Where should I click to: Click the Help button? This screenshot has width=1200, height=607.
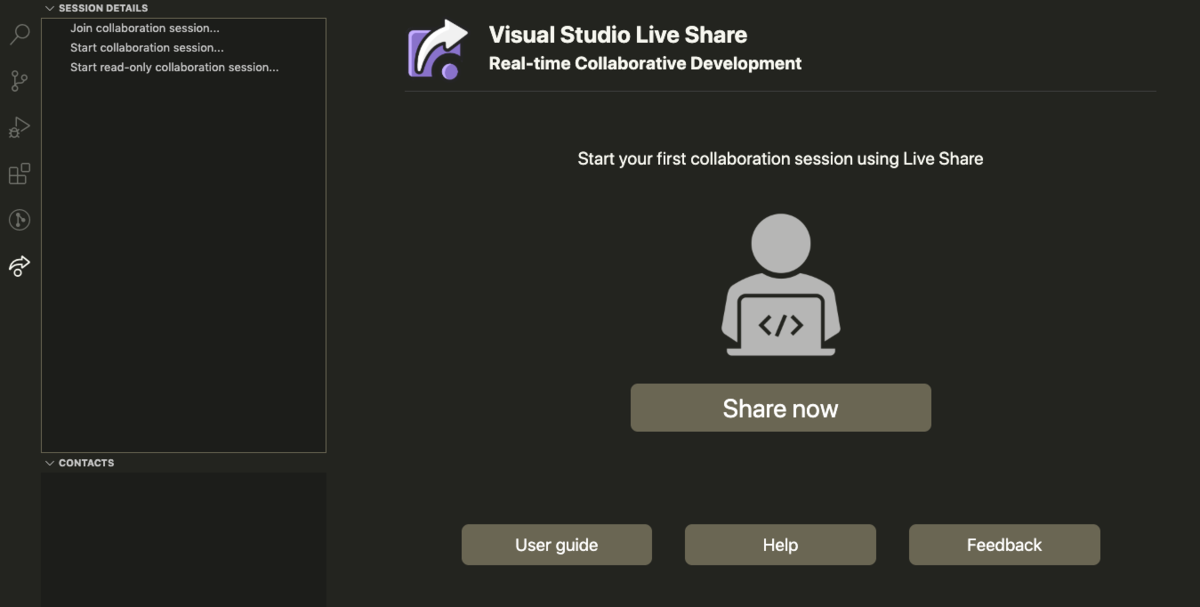coord(780,545)
